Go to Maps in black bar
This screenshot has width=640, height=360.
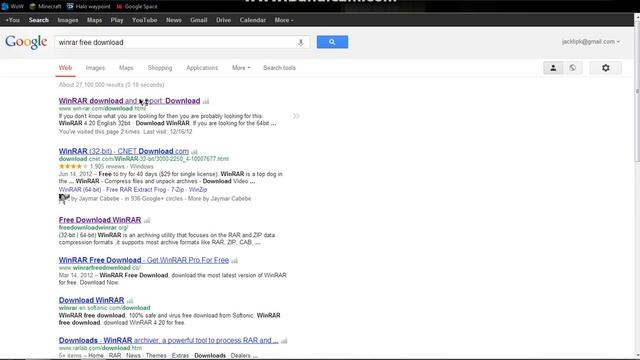click(x=94, y=20)
